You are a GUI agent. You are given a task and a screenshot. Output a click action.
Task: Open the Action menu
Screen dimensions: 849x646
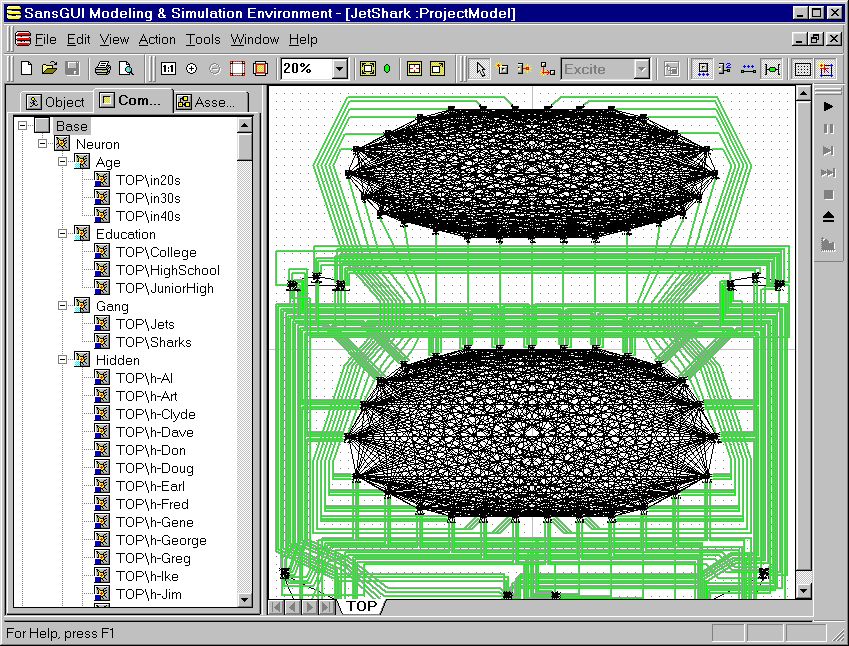click(x=157, y=39)
